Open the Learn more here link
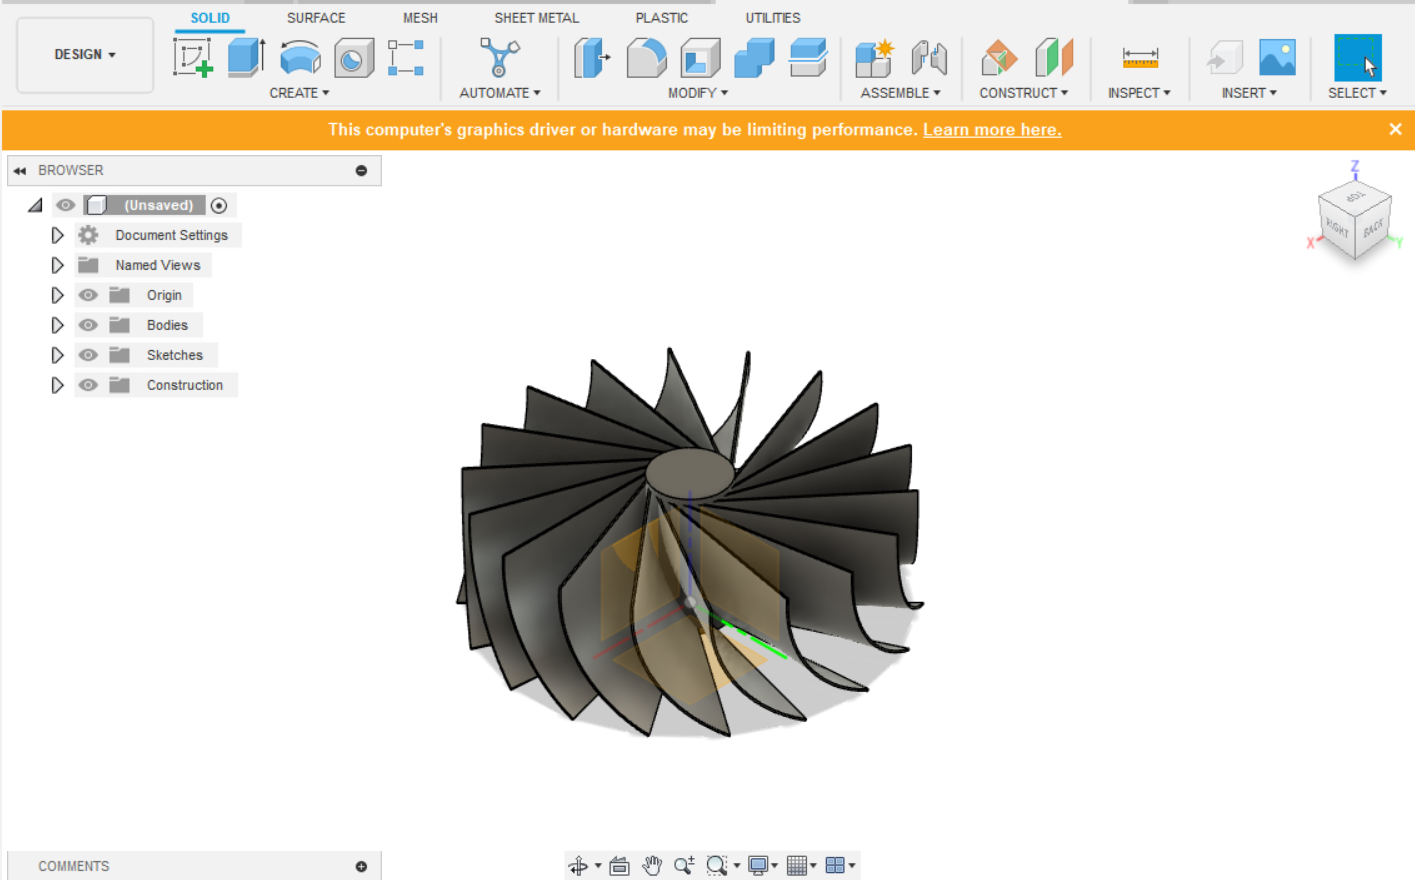 coord(992,129)
